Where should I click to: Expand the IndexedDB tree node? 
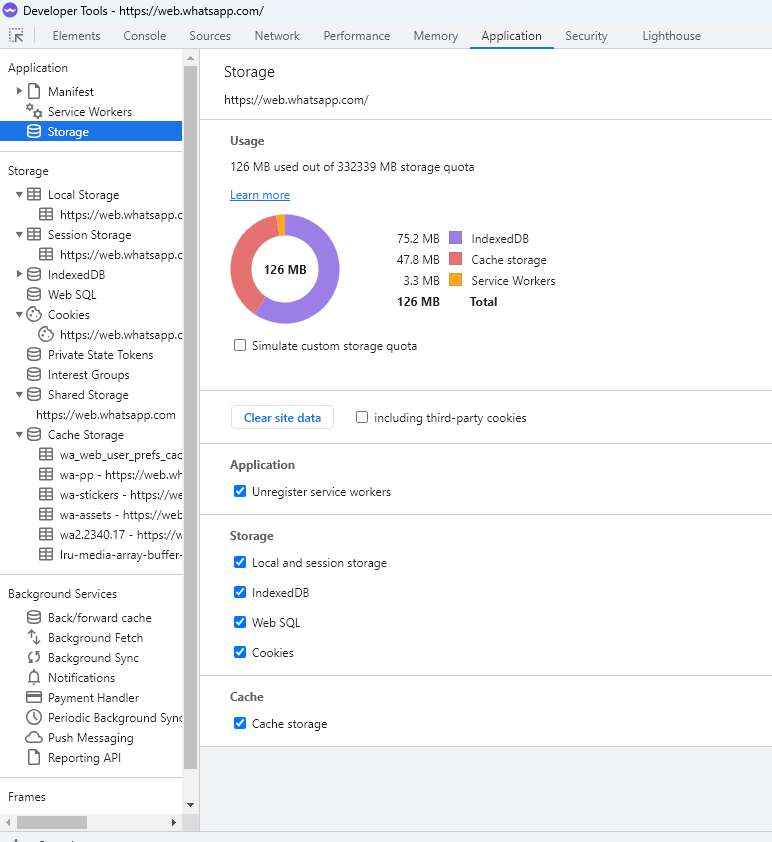pos(19,274)
